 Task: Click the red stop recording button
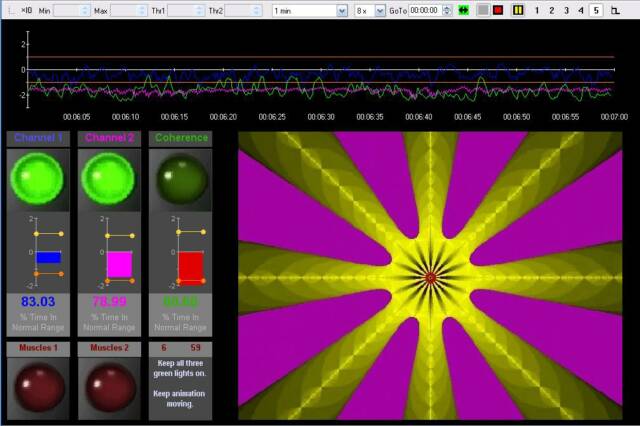click(x=498, y=11)
